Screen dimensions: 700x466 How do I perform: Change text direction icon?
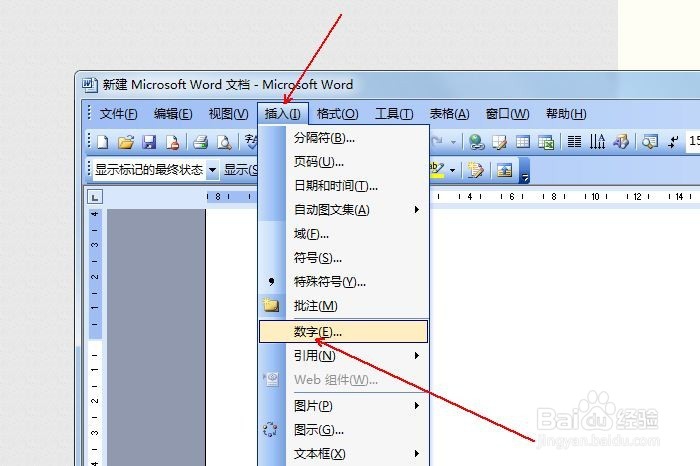point(597,142)
